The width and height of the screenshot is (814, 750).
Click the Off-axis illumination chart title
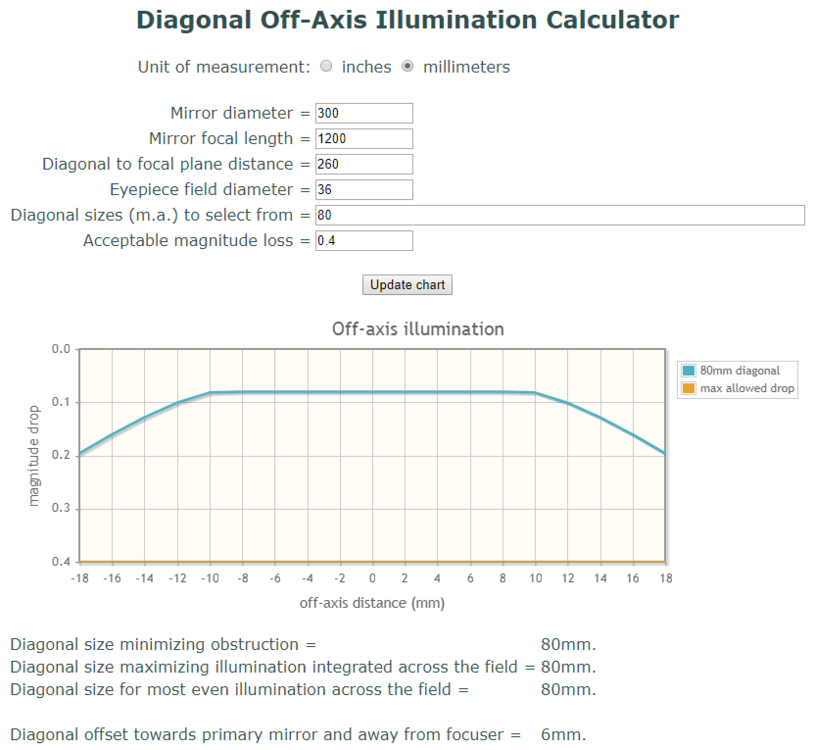(417, 329)
